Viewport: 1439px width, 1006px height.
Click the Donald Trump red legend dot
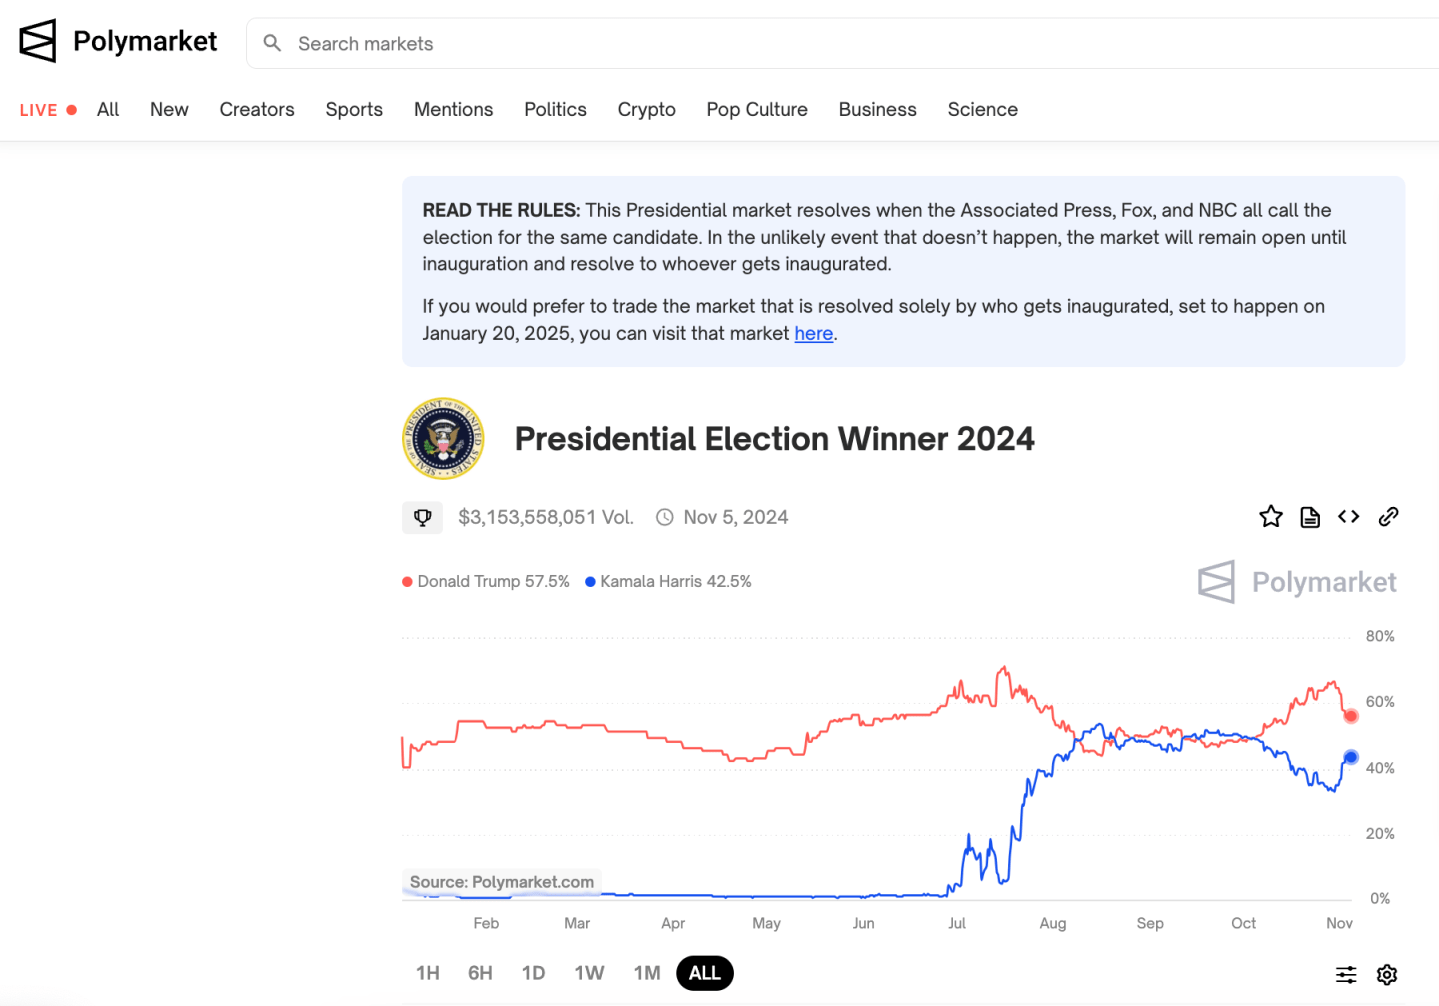point(407,582)
